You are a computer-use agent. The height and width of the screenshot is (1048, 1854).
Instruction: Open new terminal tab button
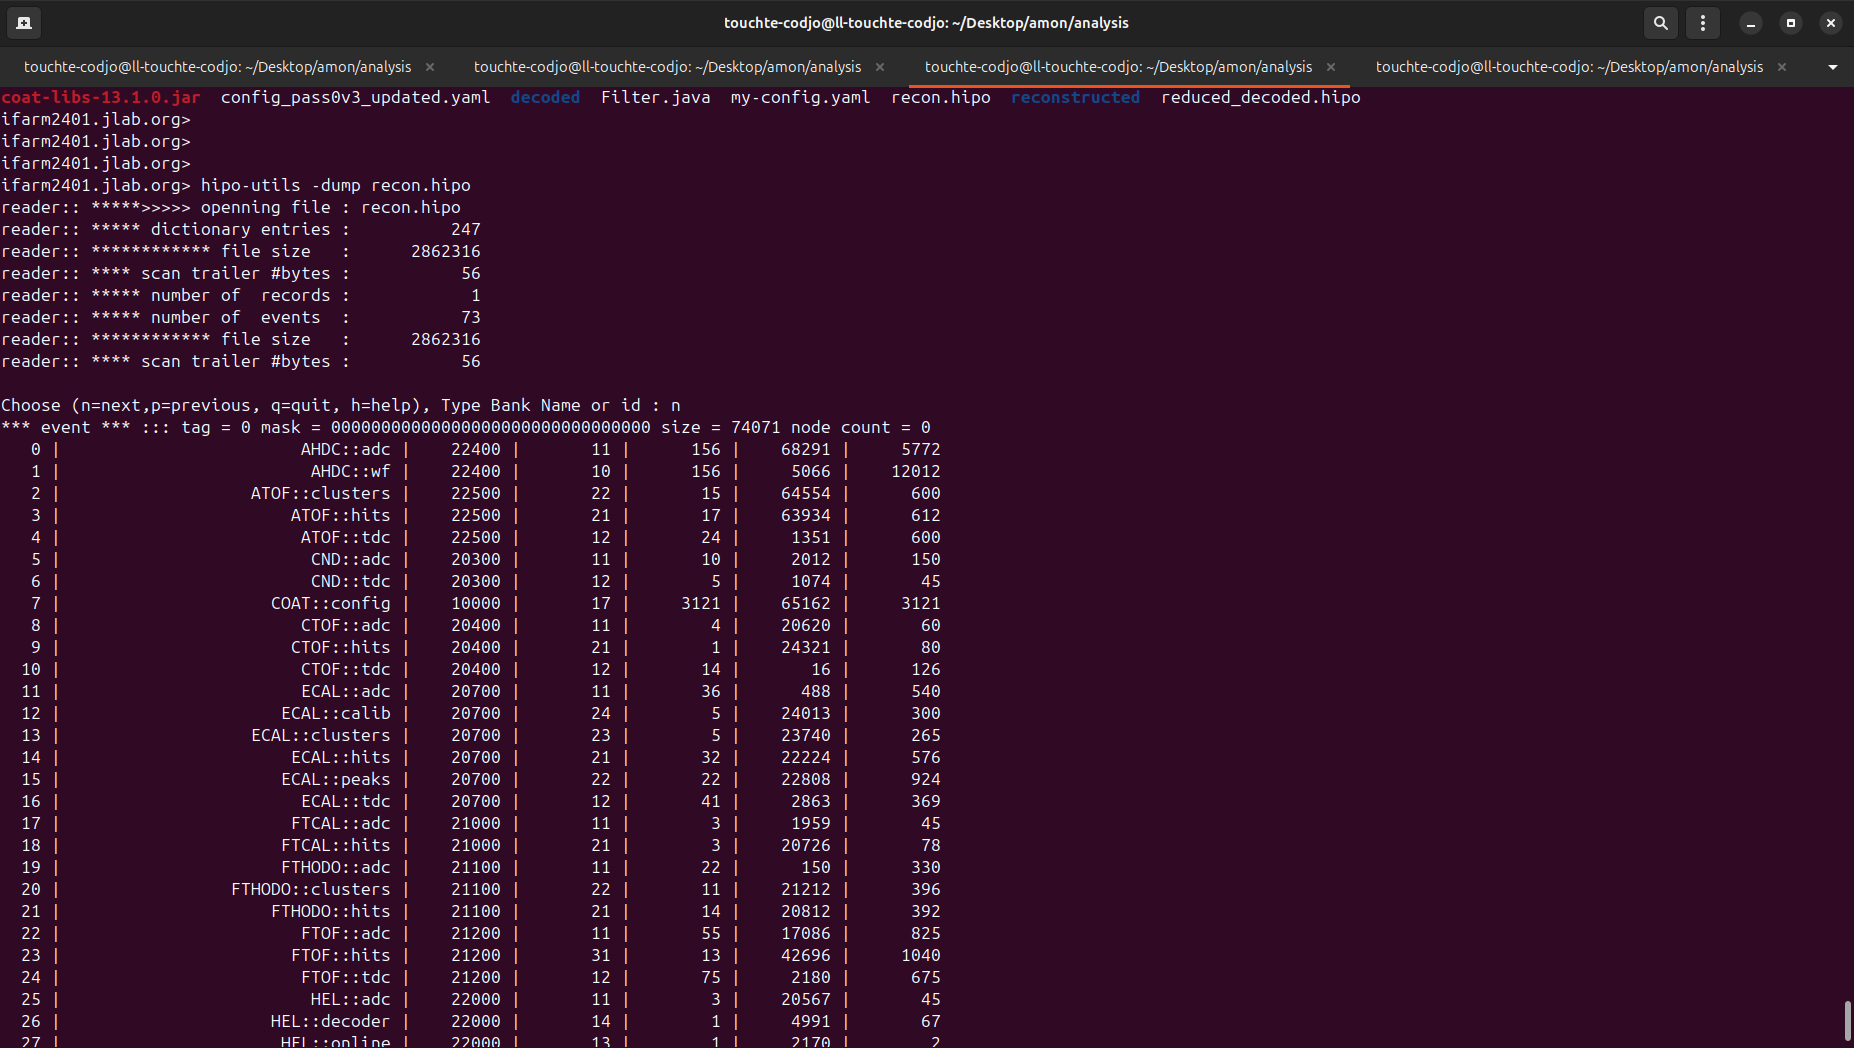click(x=24, y=22)
